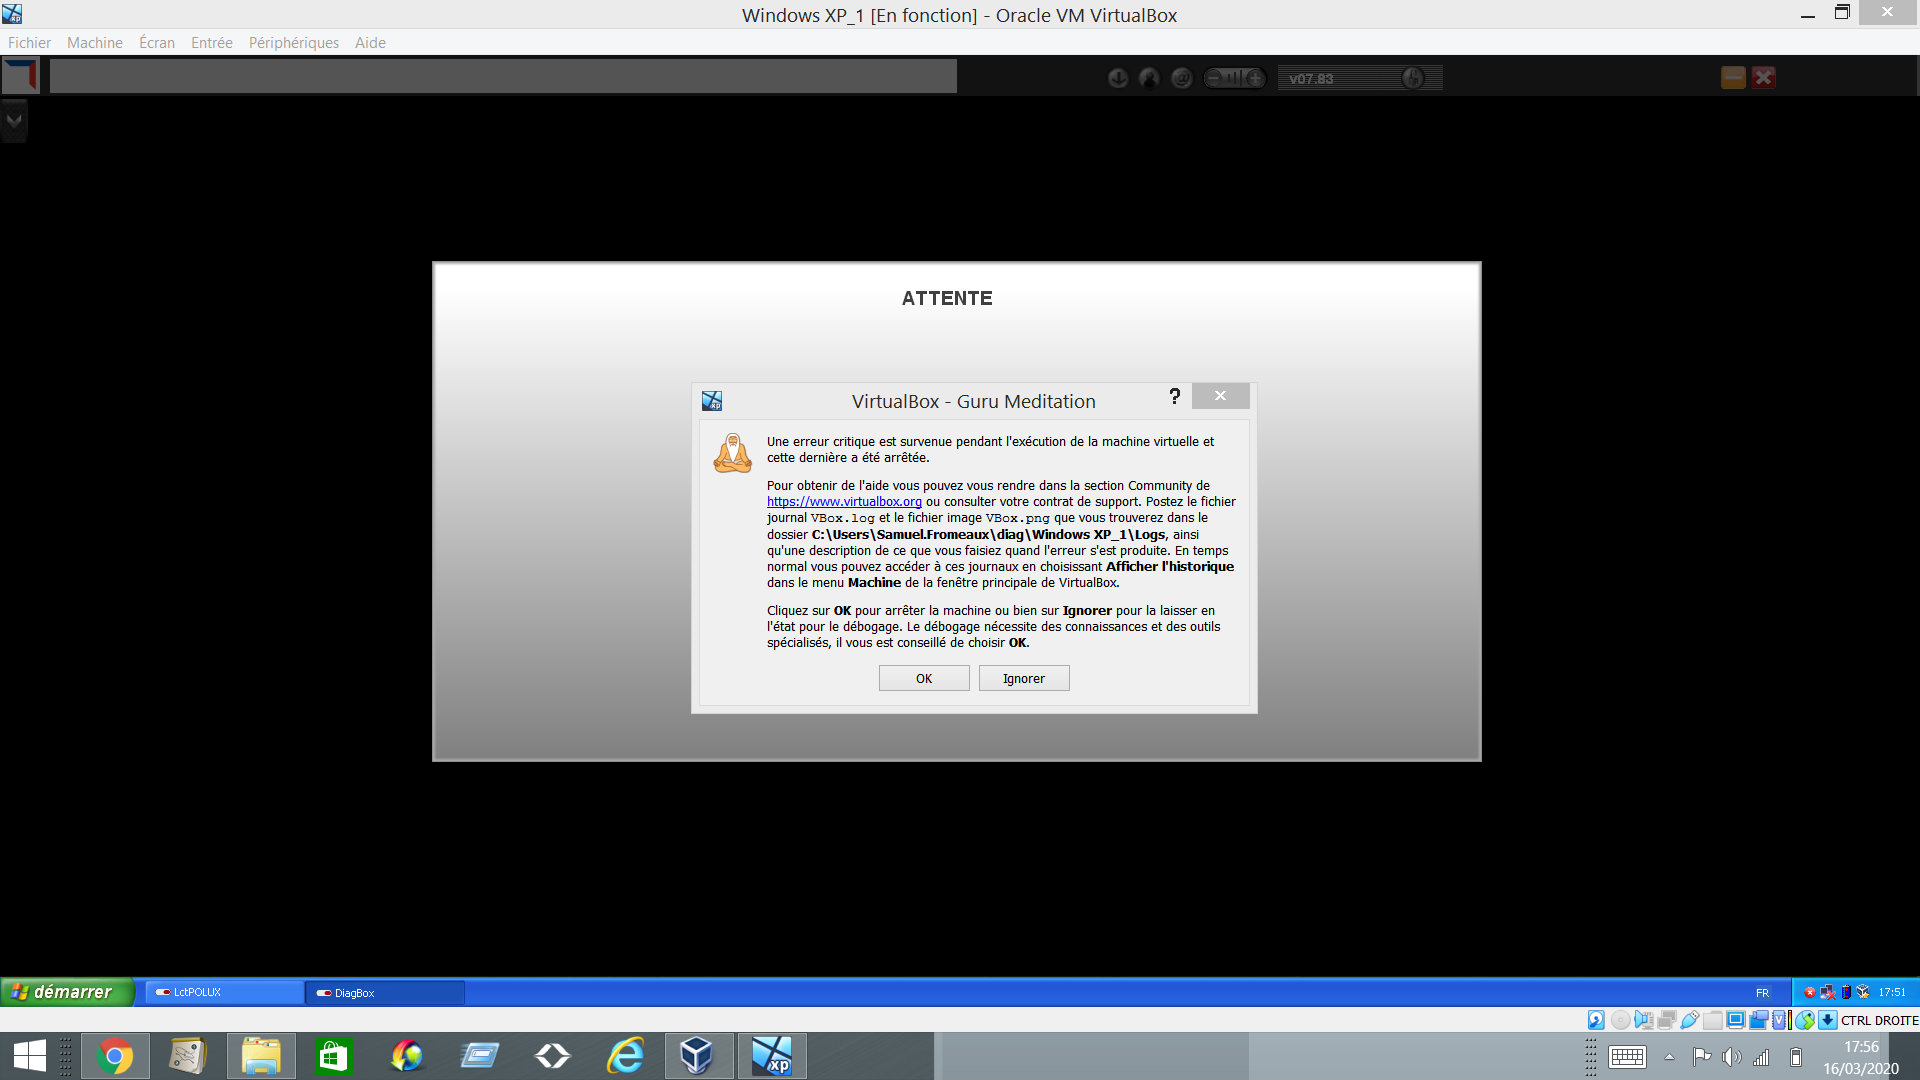Open Google Chrome from host taskbar
The width and height of the screenshot is (1920, 1080).
pos(115,1056)
